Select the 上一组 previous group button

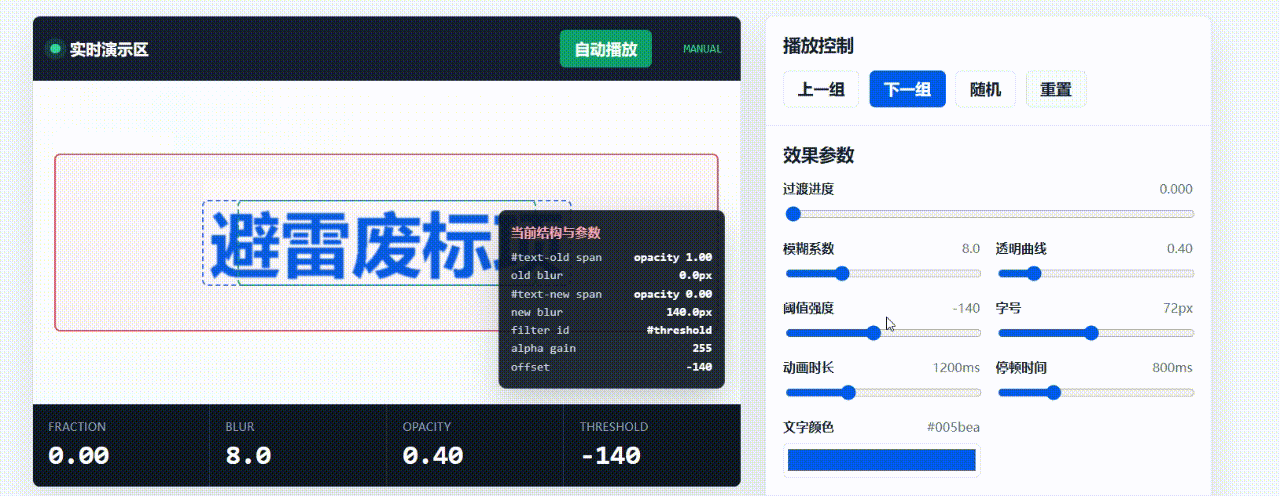tap(821, 89)
